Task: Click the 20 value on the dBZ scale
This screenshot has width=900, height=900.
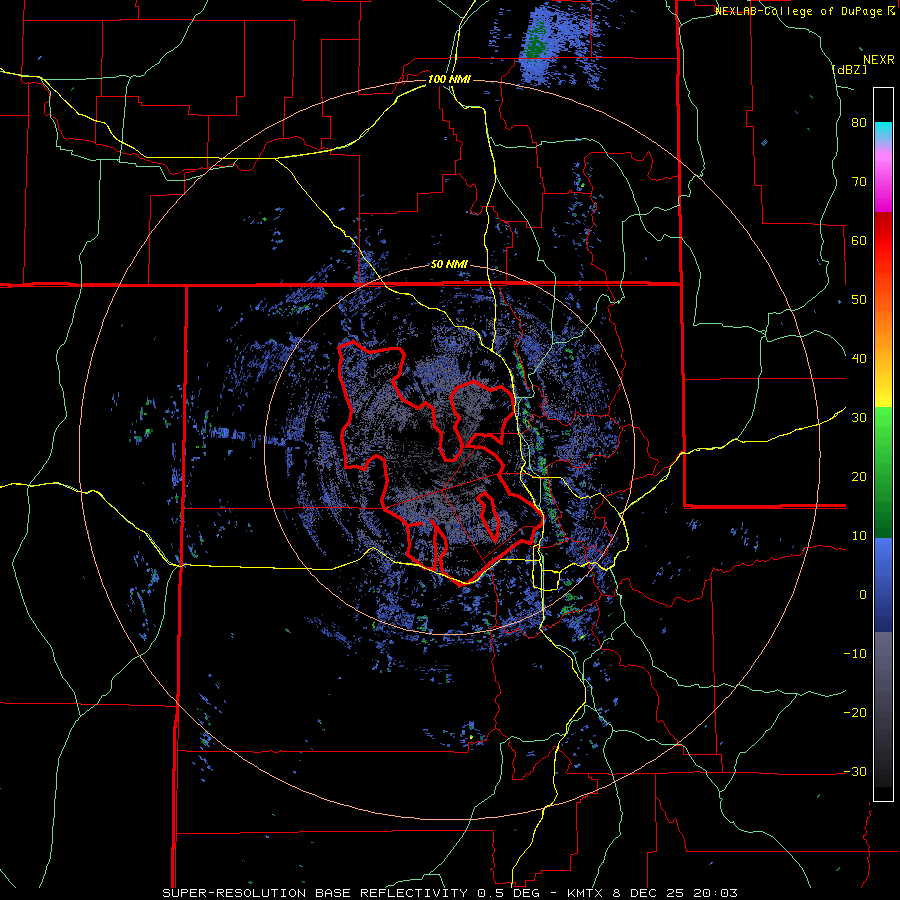Action: (x=859, y=477)
